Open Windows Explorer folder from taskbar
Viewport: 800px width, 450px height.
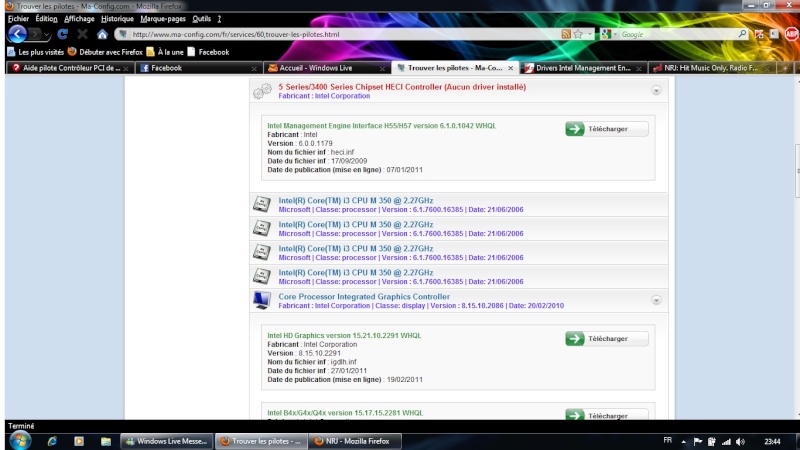point(106,441)
